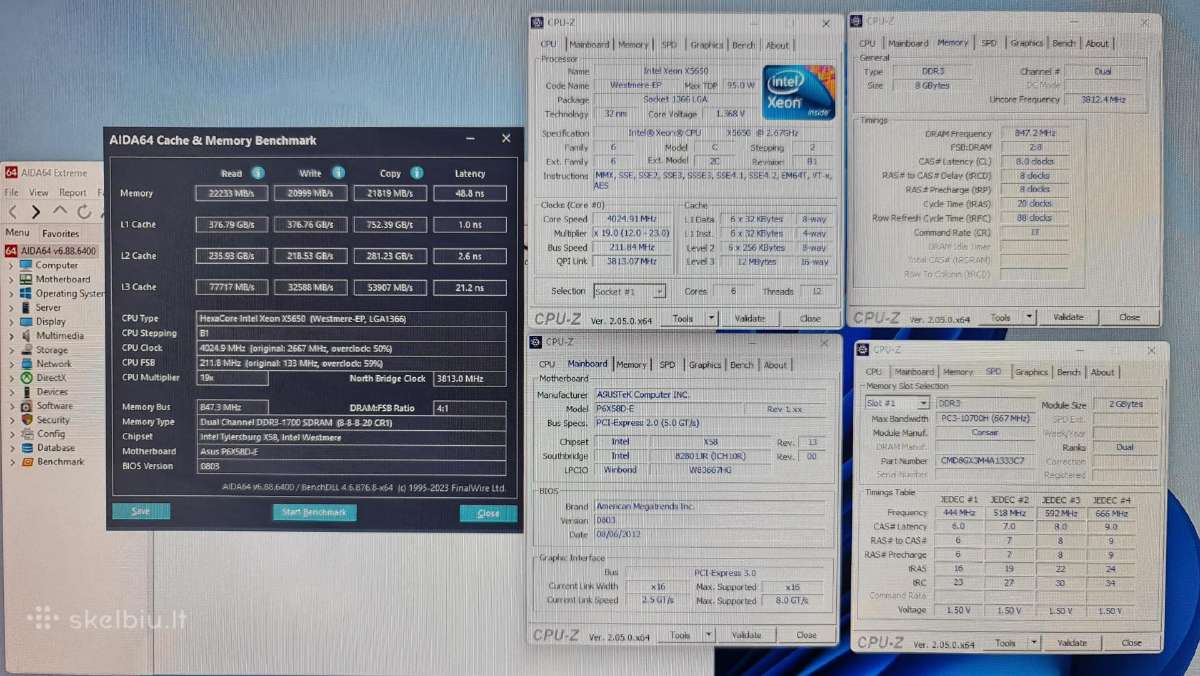The image size is (1200, 676).
Task: Go forward with AIDA64 right arrow
Action: pos(36,212)
